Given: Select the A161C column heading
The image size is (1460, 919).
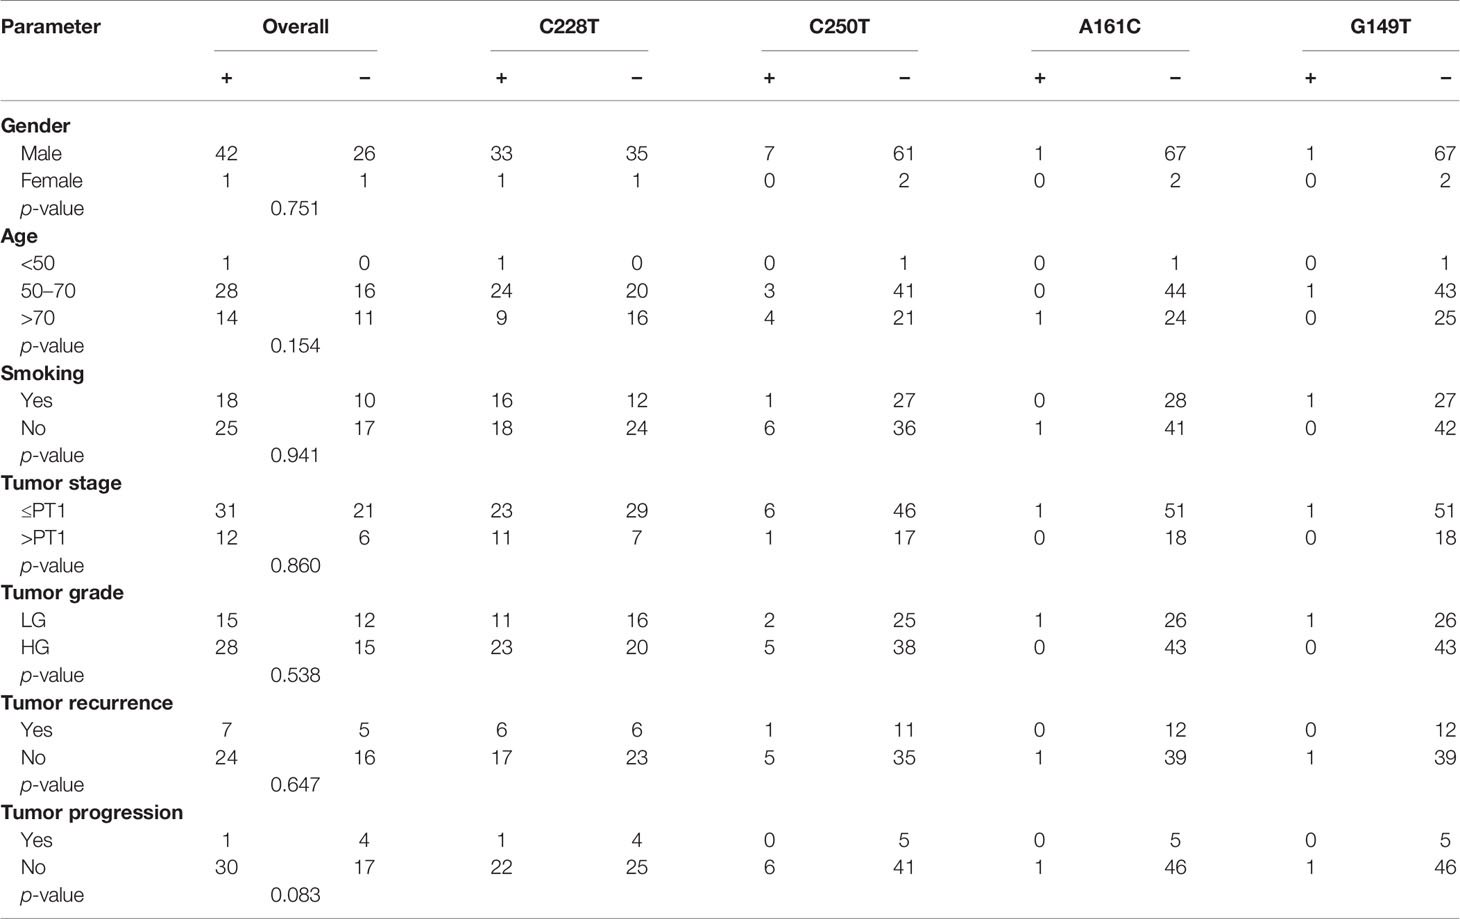Looking at the screenshot, I should pyautogui.click(x=1109, y=27).
